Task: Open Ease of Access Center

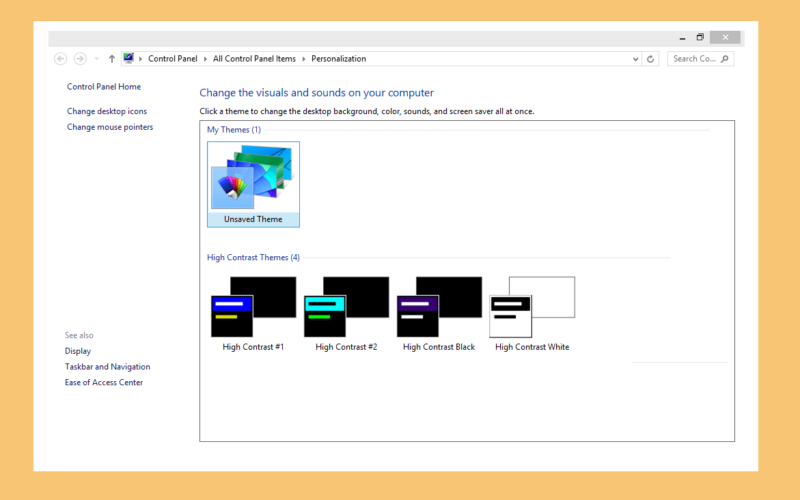Action: click(x=104, y=383)
